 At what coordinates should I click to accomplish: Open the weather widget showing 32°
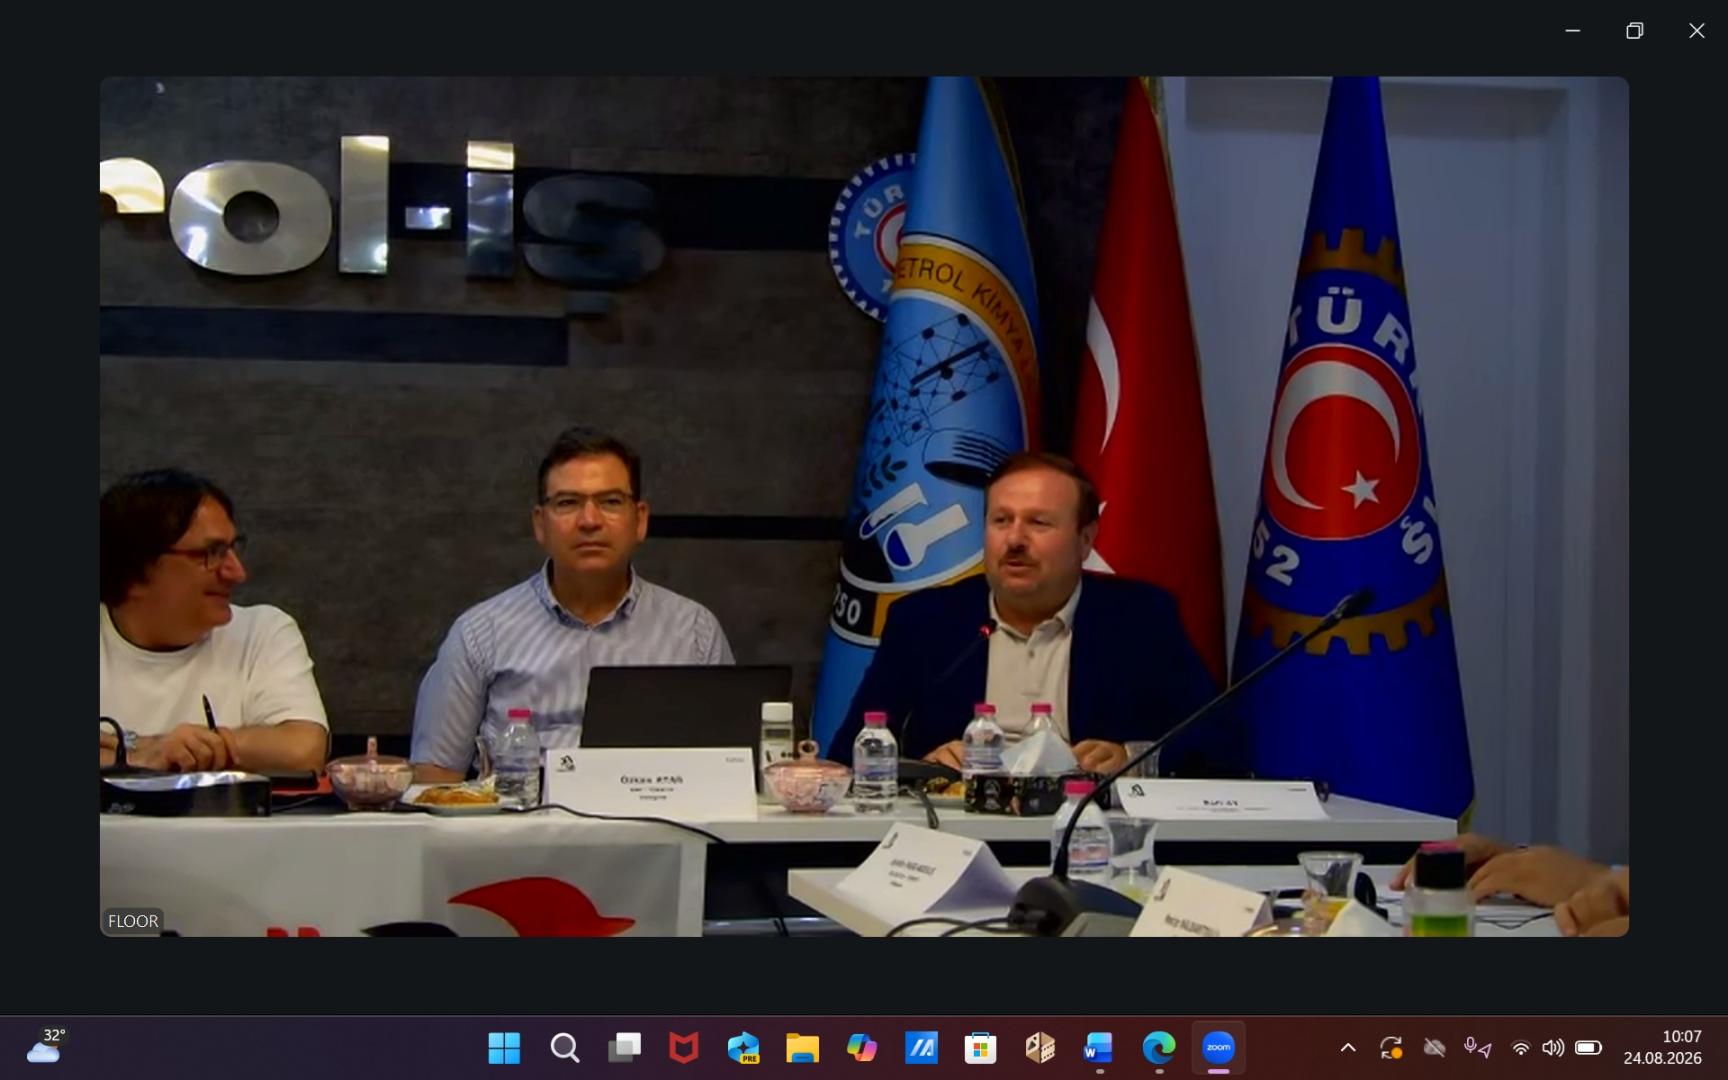46,1046
